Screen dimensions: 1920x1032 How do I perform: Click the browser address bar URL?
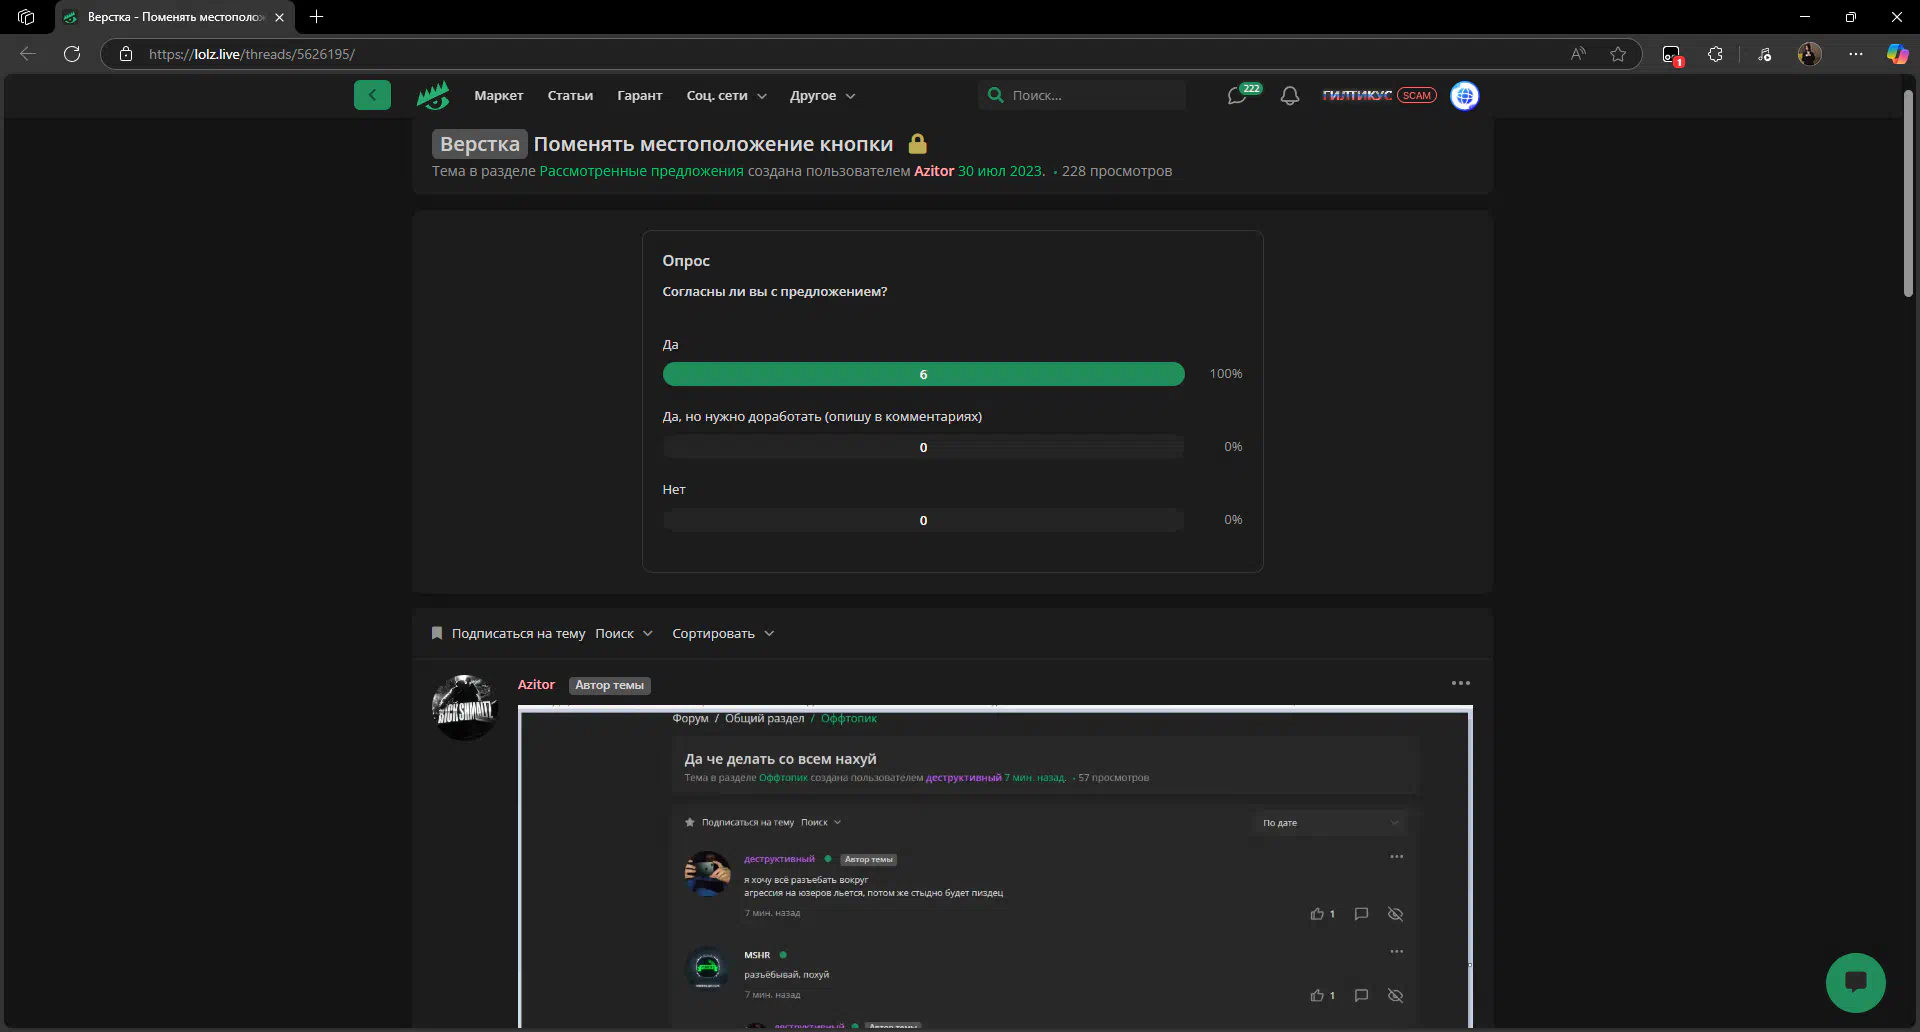coord(252,54)
